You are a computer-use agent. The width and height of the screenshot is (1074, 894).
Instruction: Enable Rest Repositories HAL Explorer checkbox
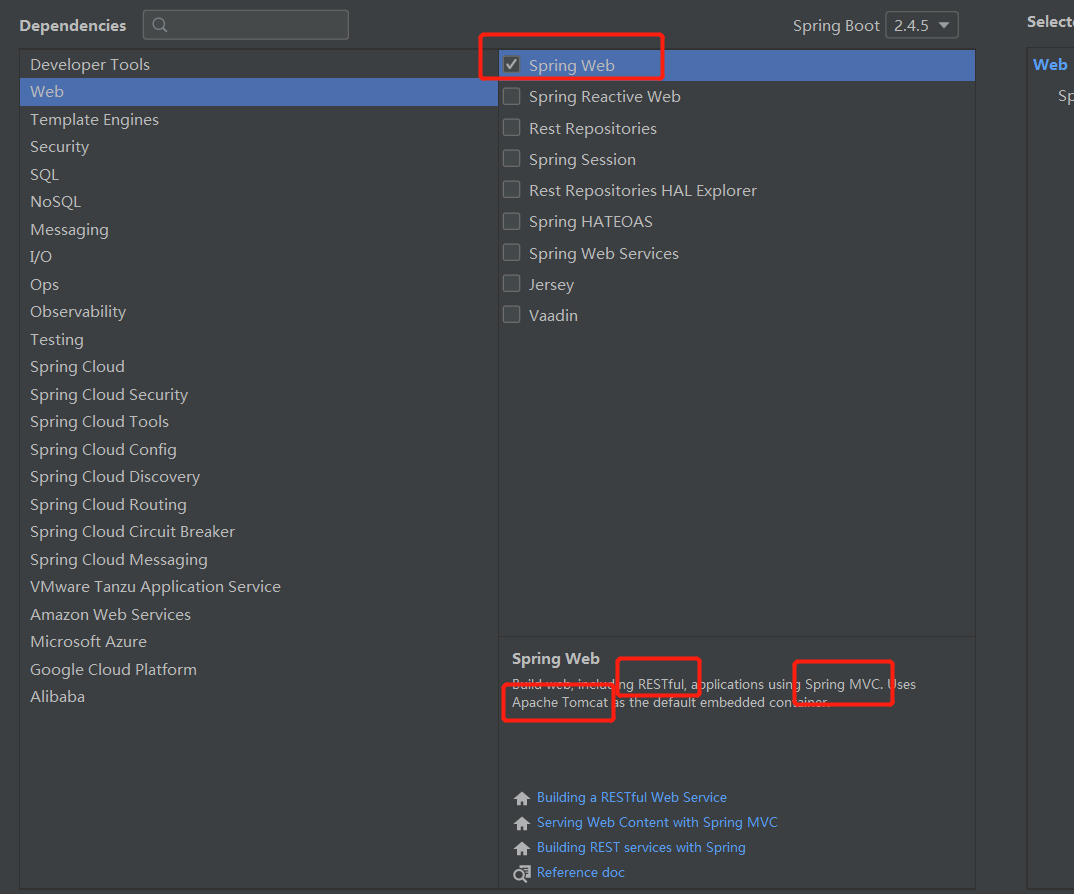click(x=512, y=189)
